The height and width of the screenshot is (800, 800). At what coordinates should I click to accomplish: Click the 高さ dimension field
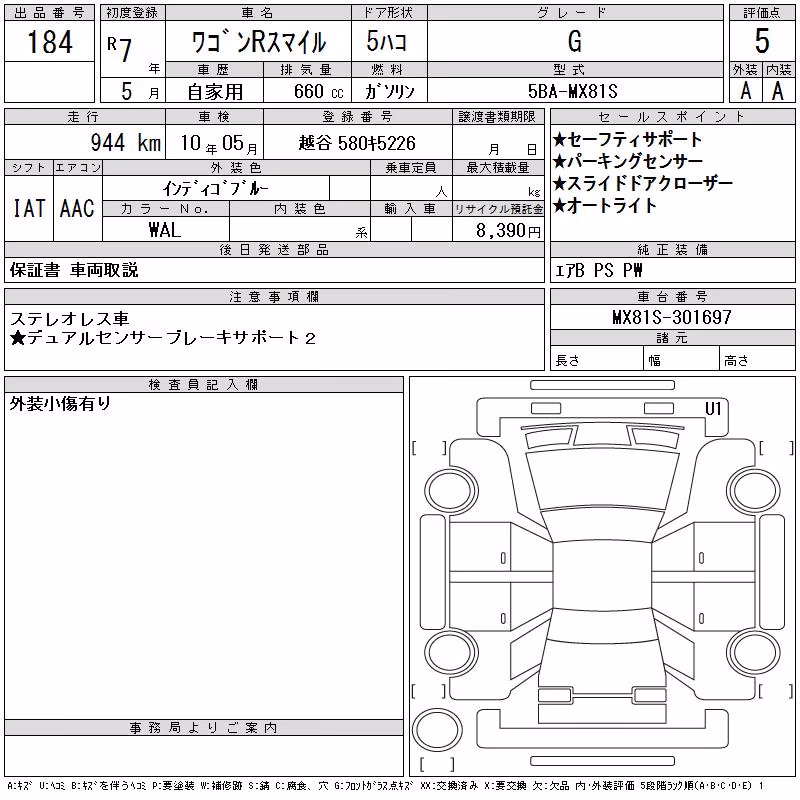[757, 358]
